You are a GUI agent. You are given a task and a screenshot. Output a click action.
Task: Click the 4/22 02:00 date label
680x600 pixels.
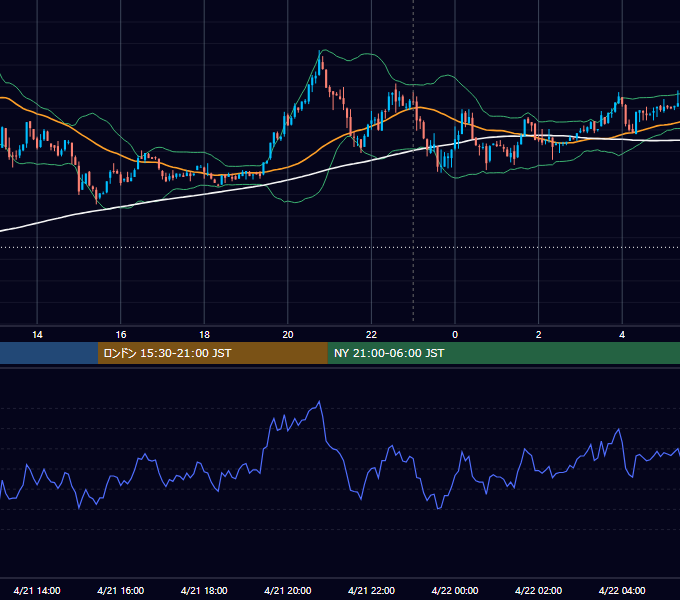click(538, 590)
